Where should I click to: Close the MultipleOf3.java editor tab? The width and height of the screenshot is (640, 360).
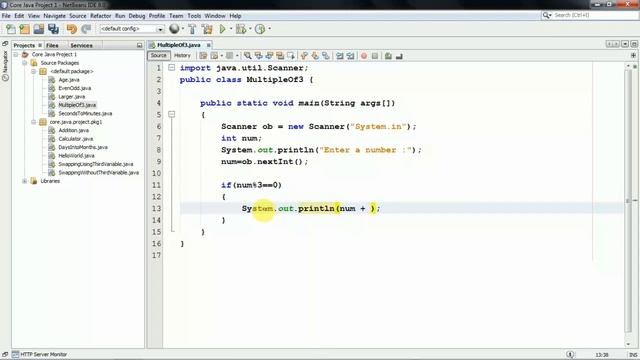[x=209, y=45]
